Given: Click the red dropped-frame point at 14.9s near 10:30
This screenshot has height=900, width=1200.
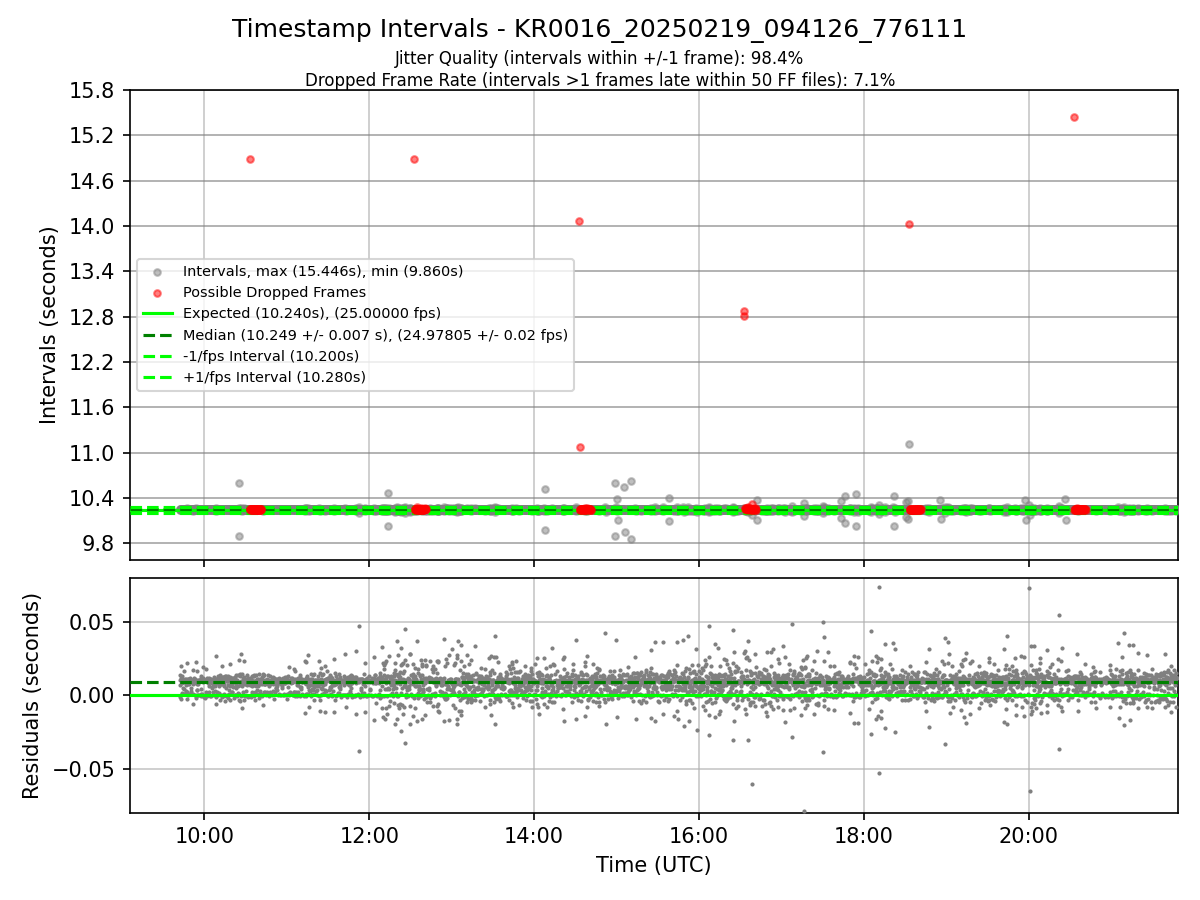Looking at the screenshot, I should (250, 159).
